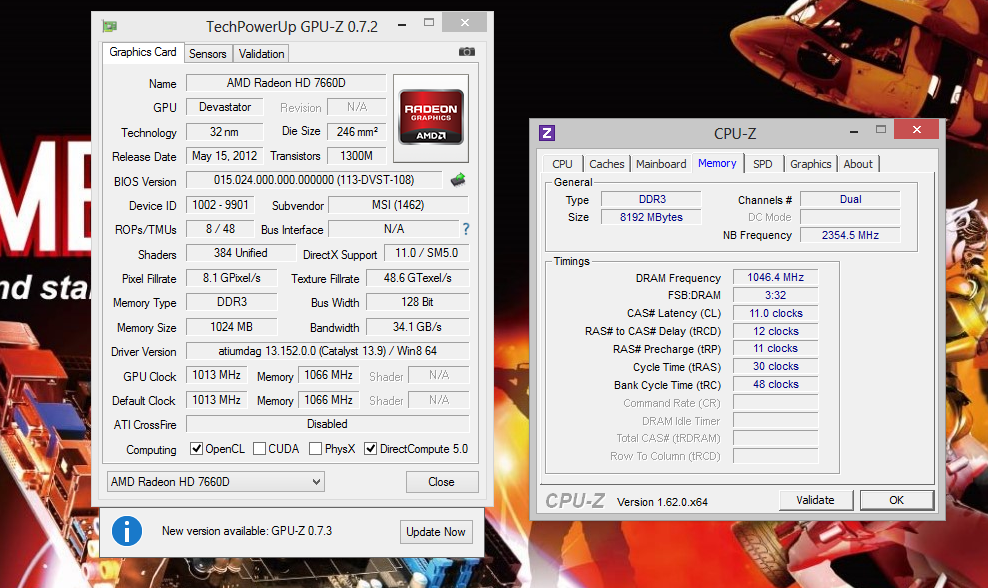This screenshot has width=988, height=588.
Task: Open the SPD tab in CPU-Z
Action: click(x=762, y=164)
